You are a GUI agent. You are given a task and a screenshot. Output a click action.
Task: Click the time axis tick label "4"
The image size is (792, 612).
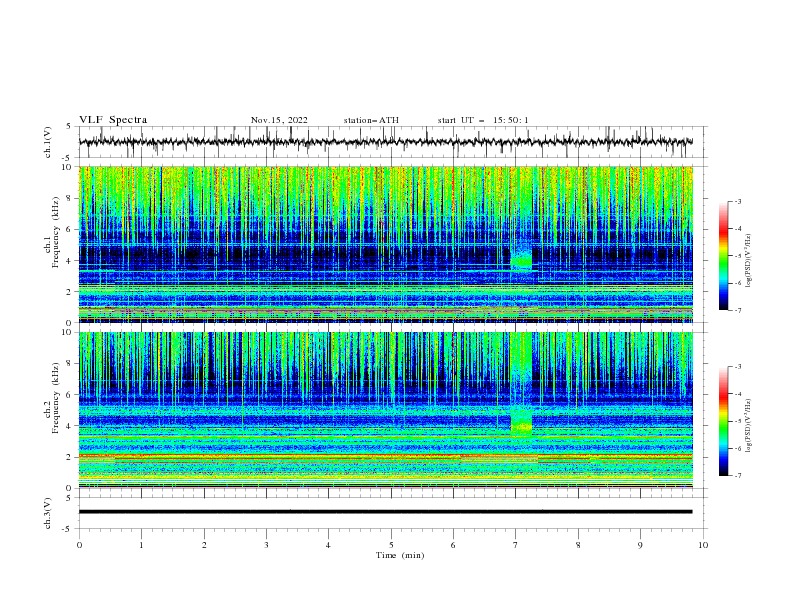[x=328, y=545]
